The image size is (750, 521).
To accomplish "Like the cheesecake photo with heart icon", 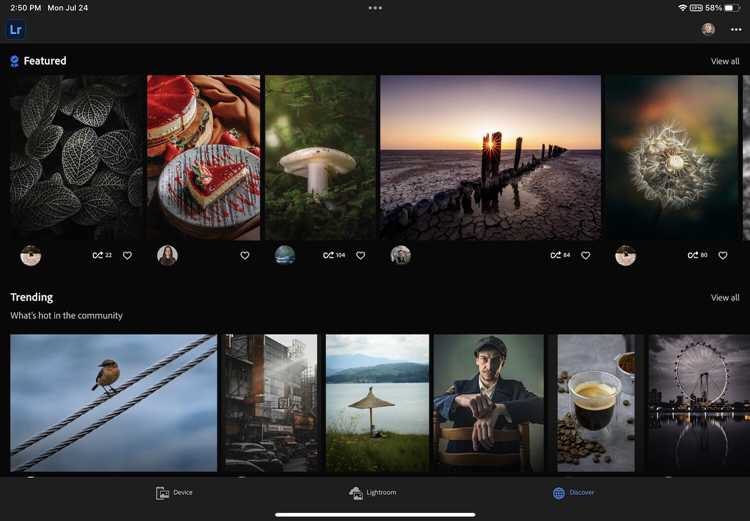I will point(244,255).
